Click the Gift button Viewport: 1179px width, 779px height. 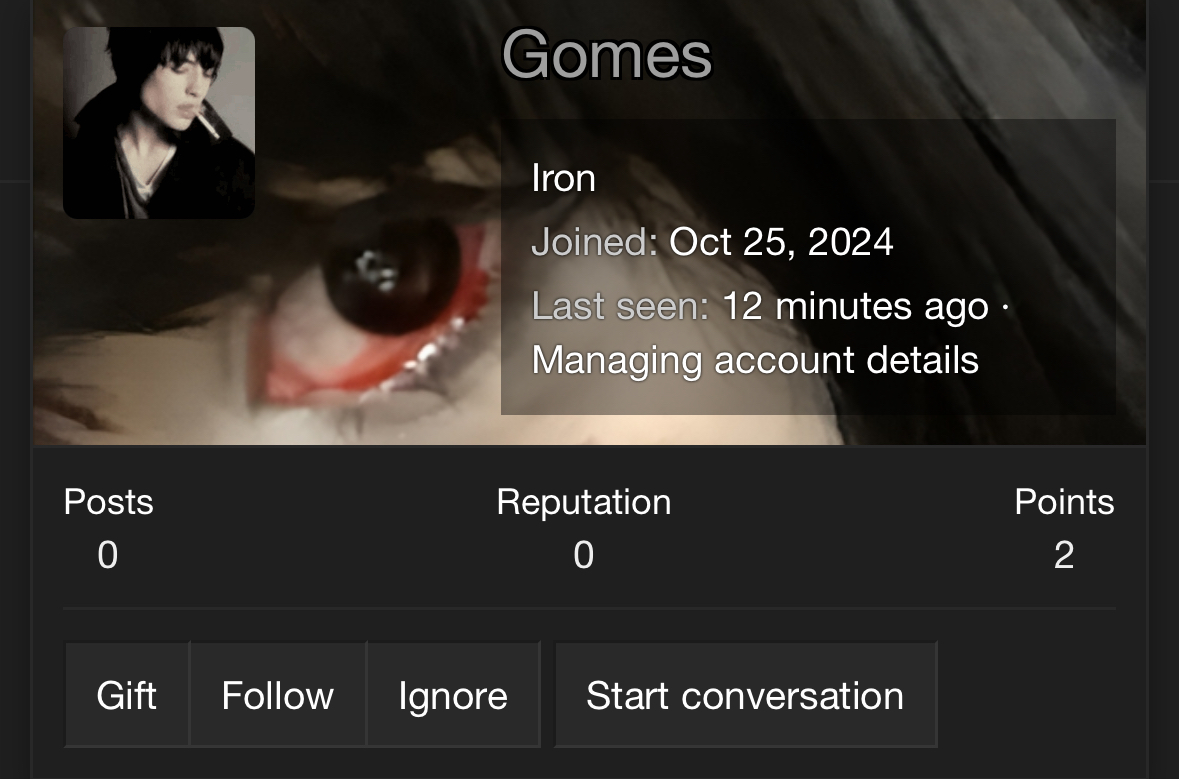coord(127,695)
